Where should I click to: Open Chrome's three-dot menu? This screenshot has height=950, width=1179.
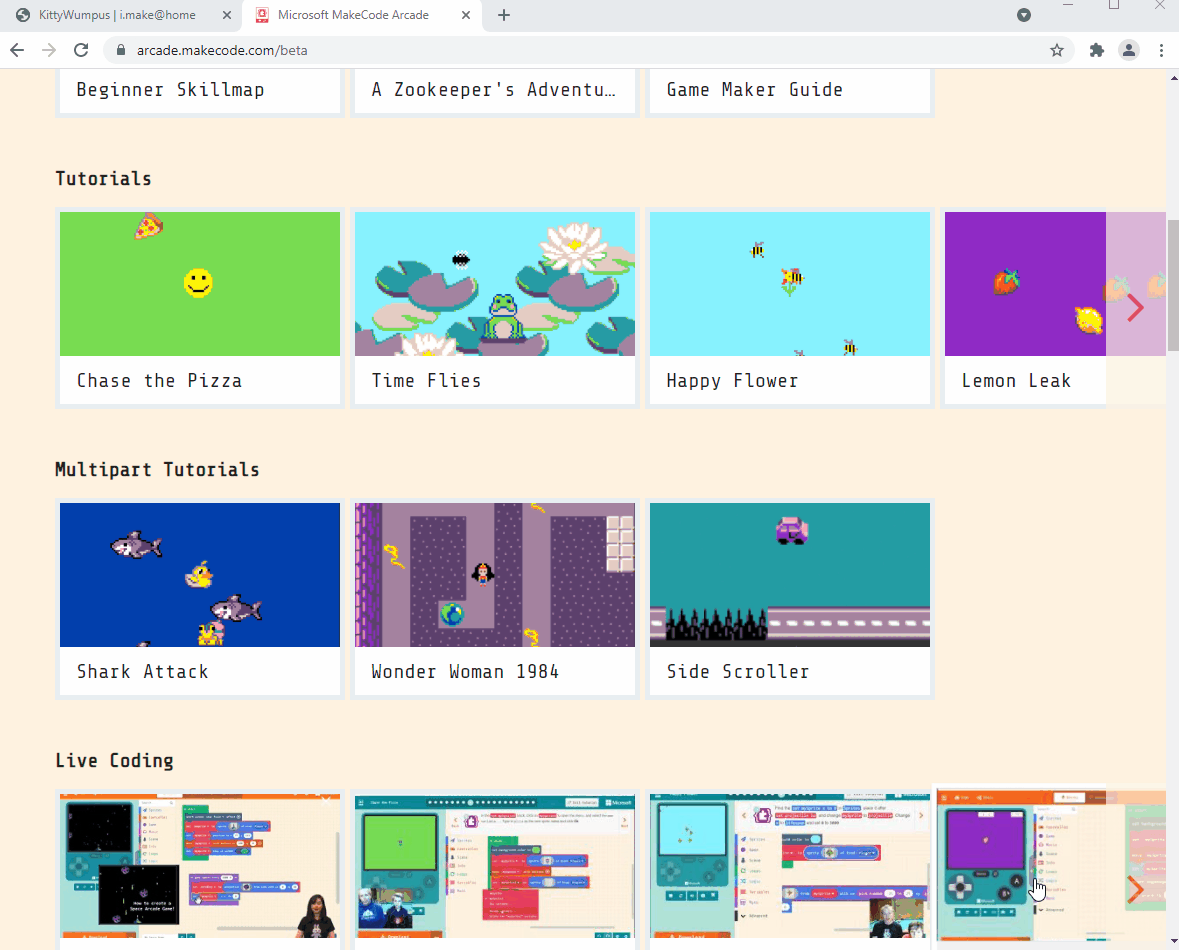[x=1161, y=50]
